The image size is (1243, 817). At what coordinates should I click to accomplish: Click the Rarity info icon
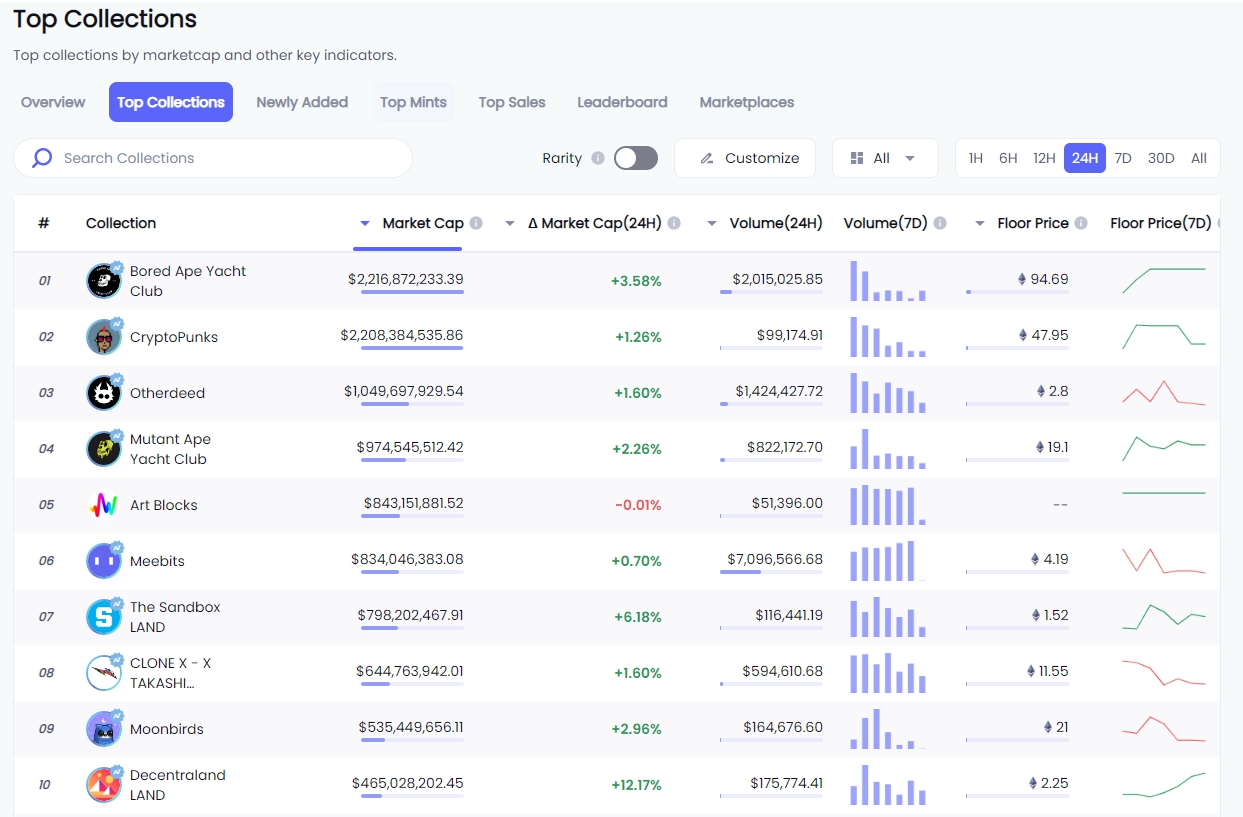point(598,158)
